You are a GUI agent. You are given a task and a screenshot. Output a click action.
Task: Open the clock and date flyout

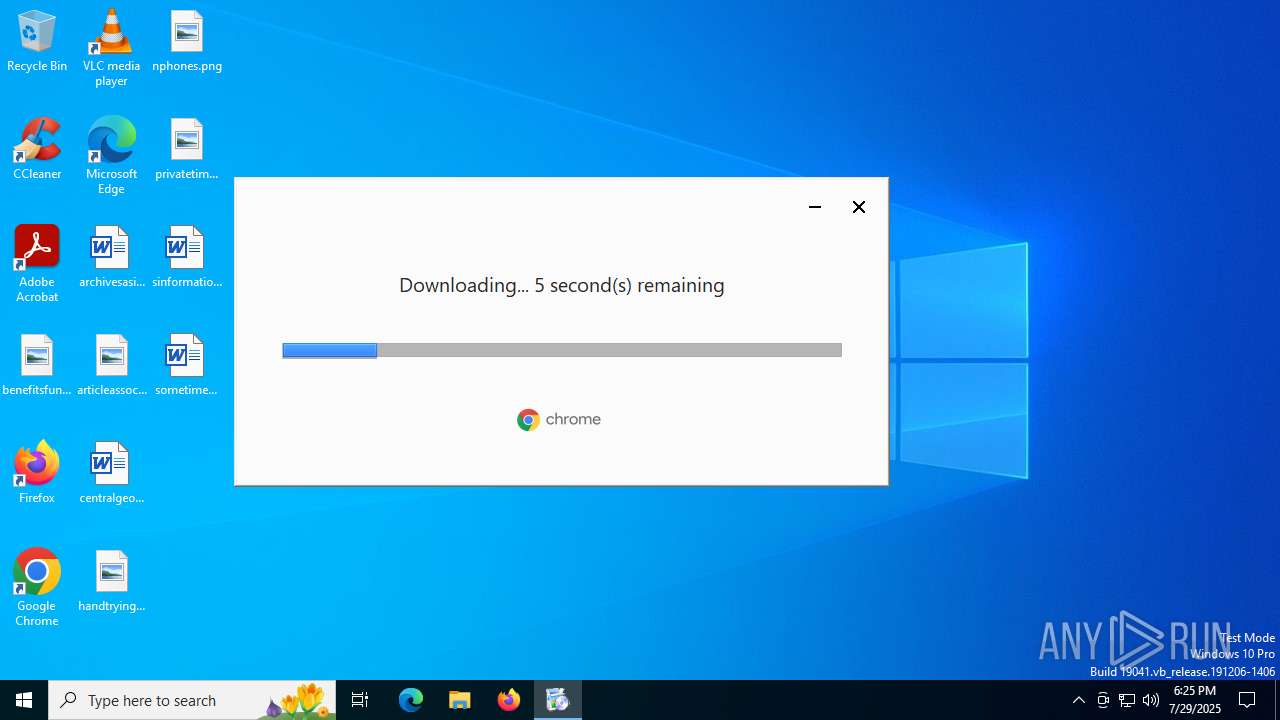click(1195, 700)
